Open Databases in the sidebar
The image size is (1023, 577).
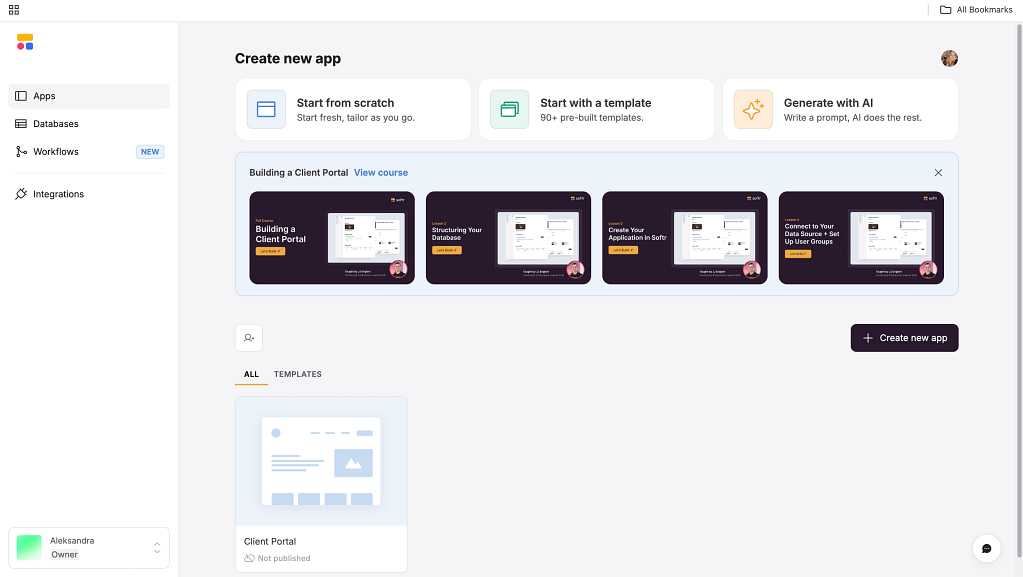(89, 123)
